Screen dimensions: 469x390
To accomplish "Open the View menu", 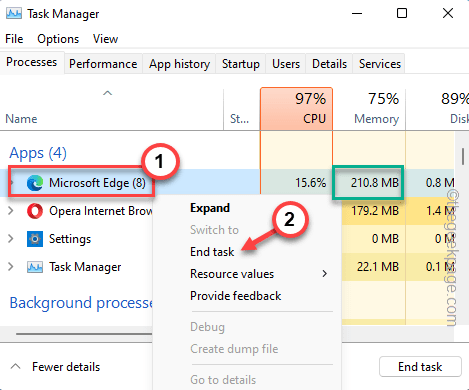I will (x=105, y=39).
